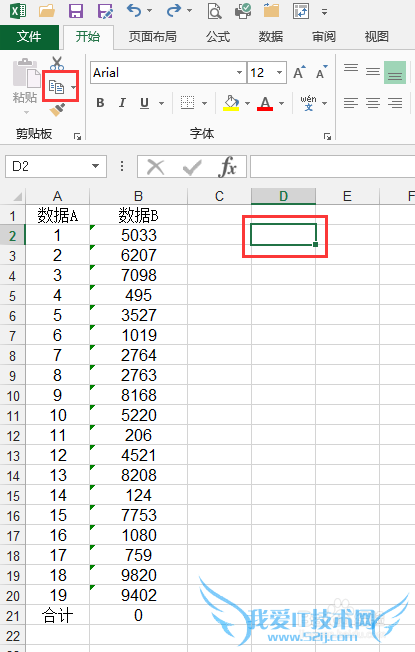Confirm entry with the check mark

tap(192, 167)
